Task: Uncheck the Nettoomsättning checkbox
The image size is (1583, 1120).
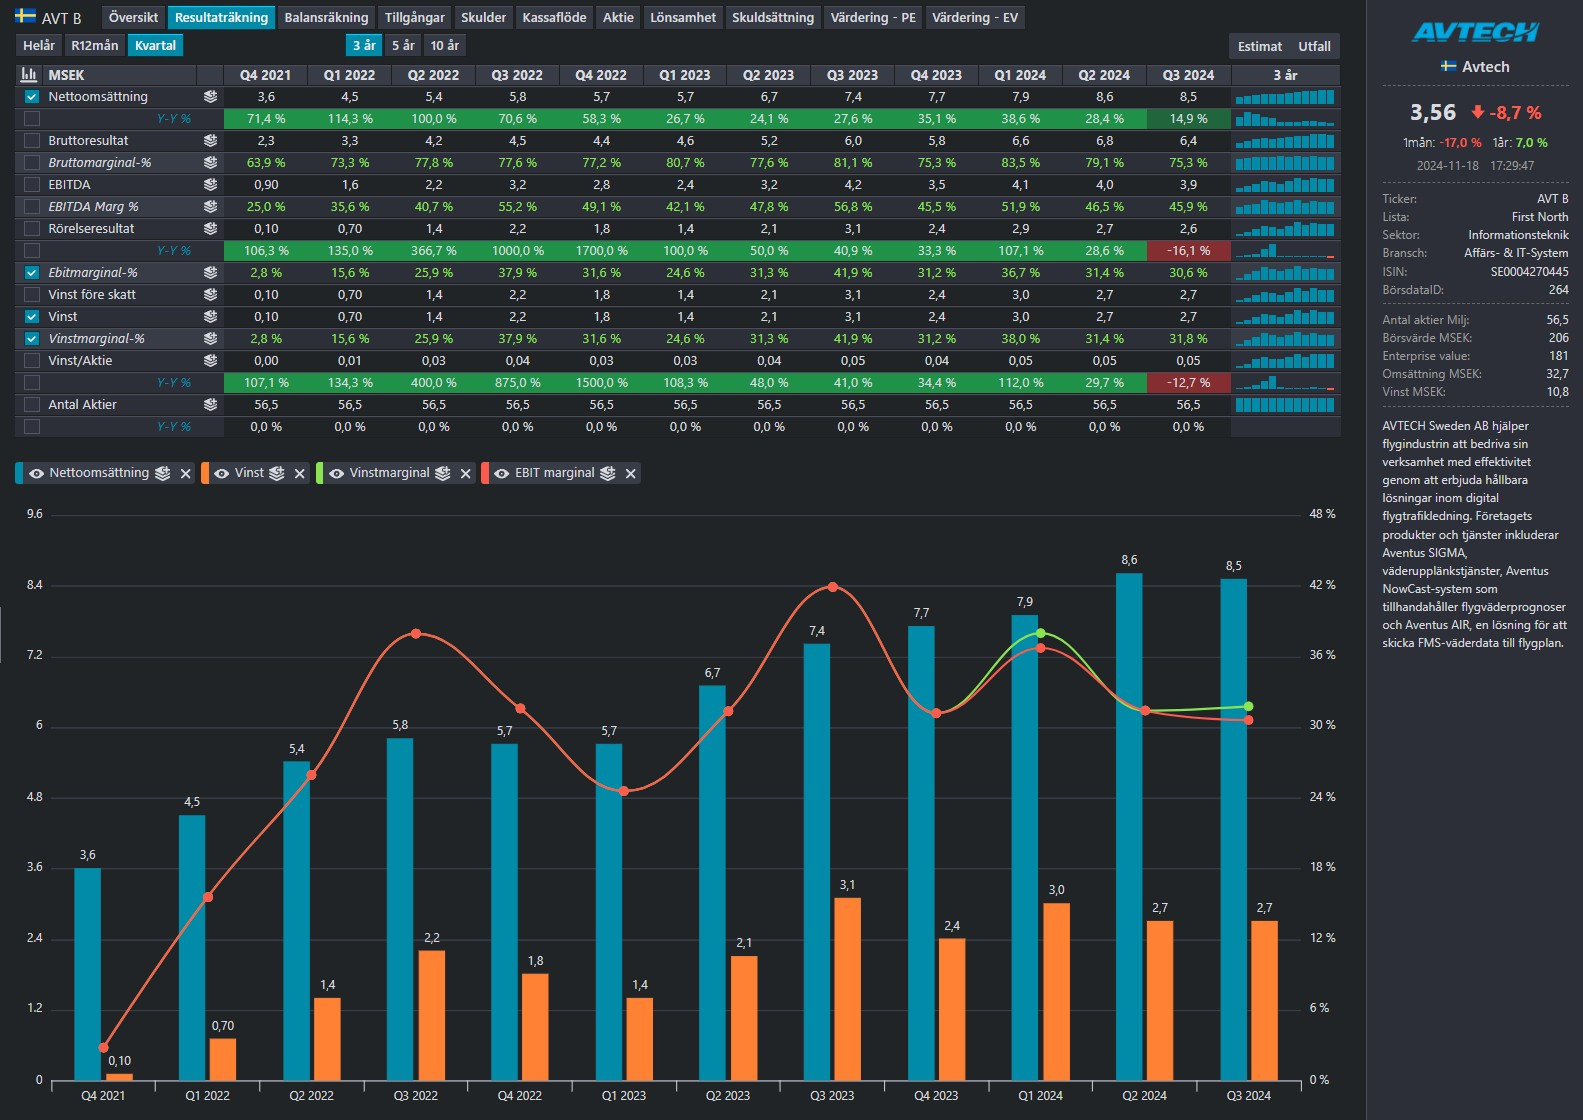Action: tap(32, 97)
